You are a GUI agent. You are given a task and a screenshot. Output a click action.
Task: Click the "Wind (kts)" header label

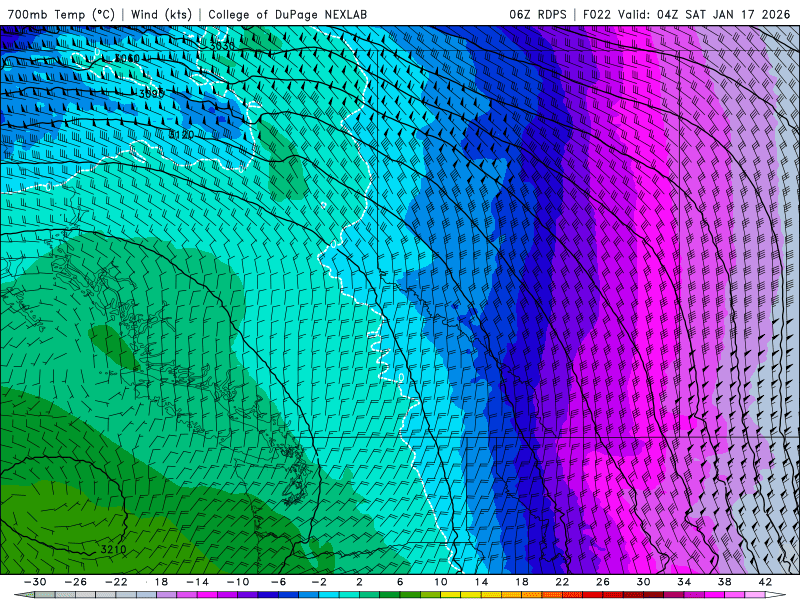coord(161,14)
